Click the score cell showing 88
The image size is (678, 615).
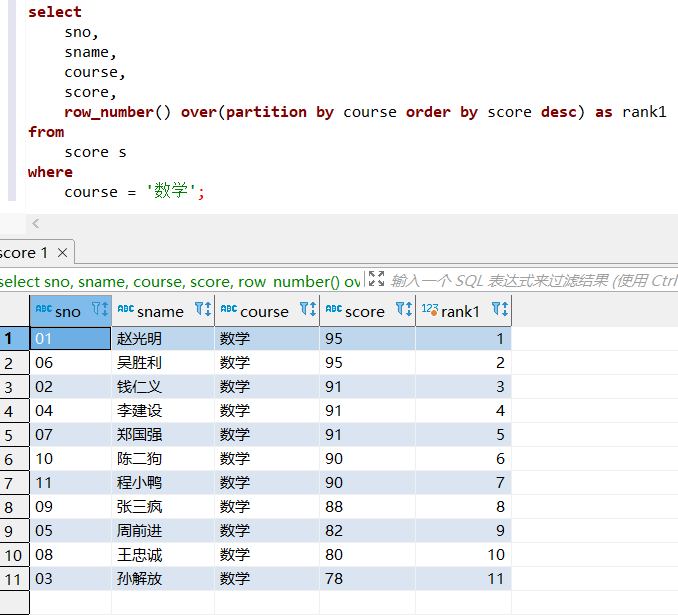(368, 507)
